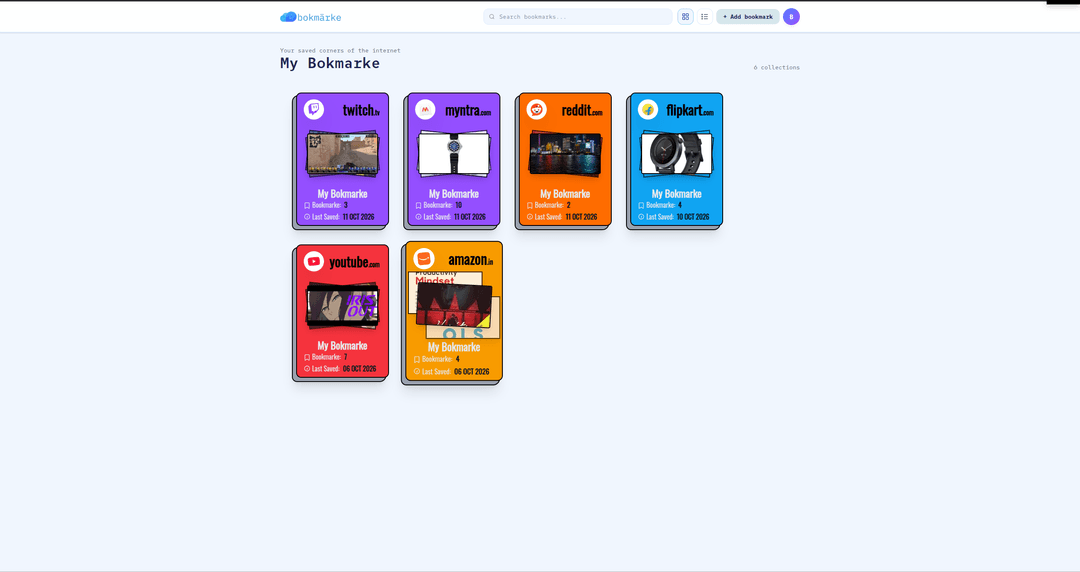Open the amazon.in card title
Viewport: 1080px width, 572px height.
470,260
